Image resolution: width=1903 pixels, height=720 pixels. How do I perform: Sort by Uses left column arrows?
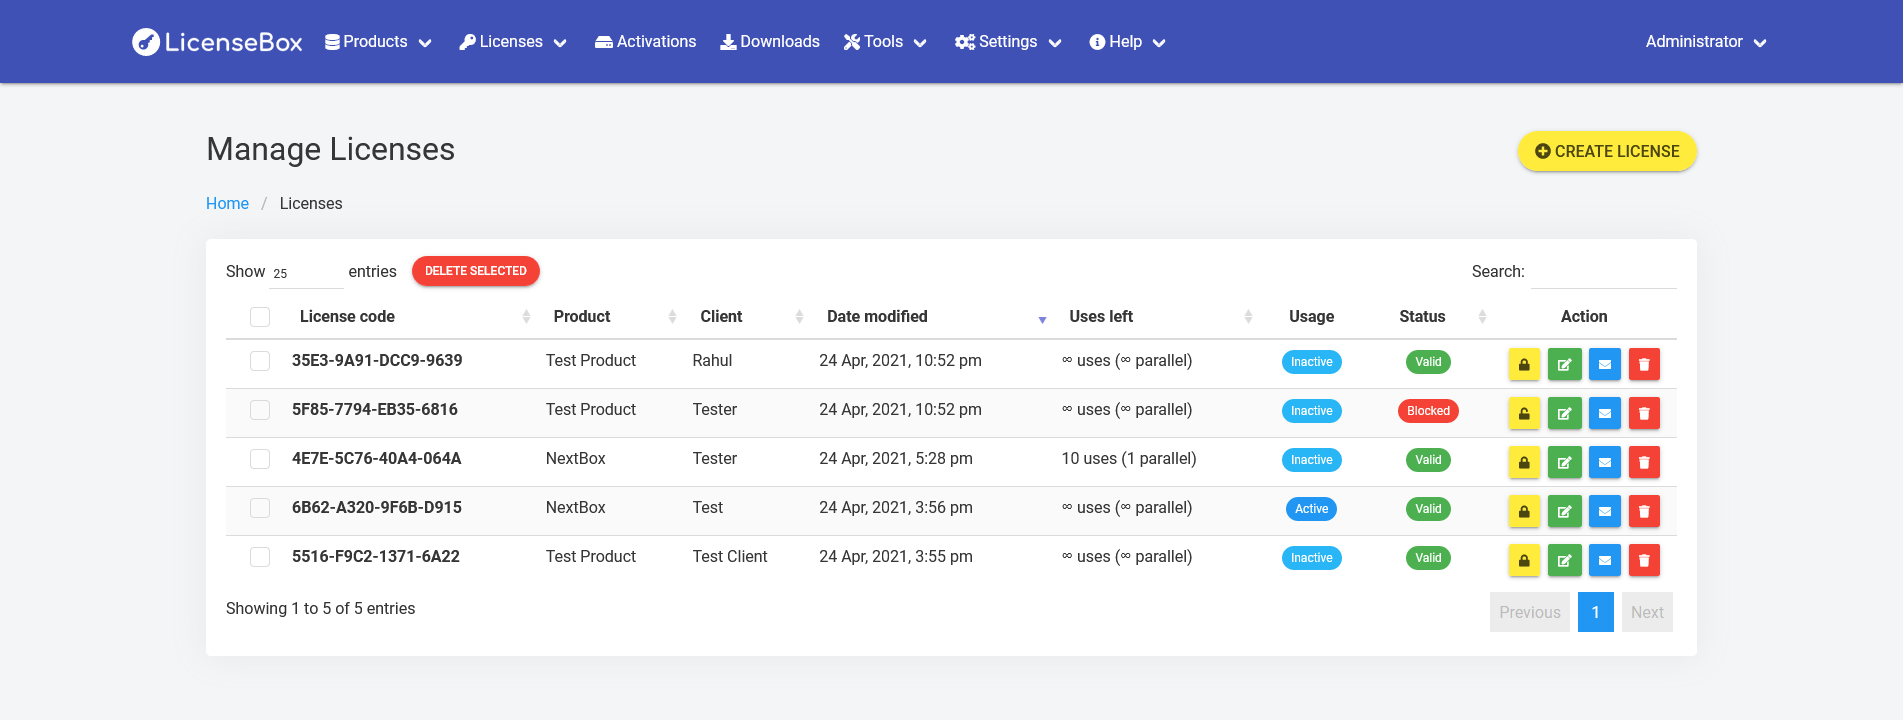[x=1248, y=317]
